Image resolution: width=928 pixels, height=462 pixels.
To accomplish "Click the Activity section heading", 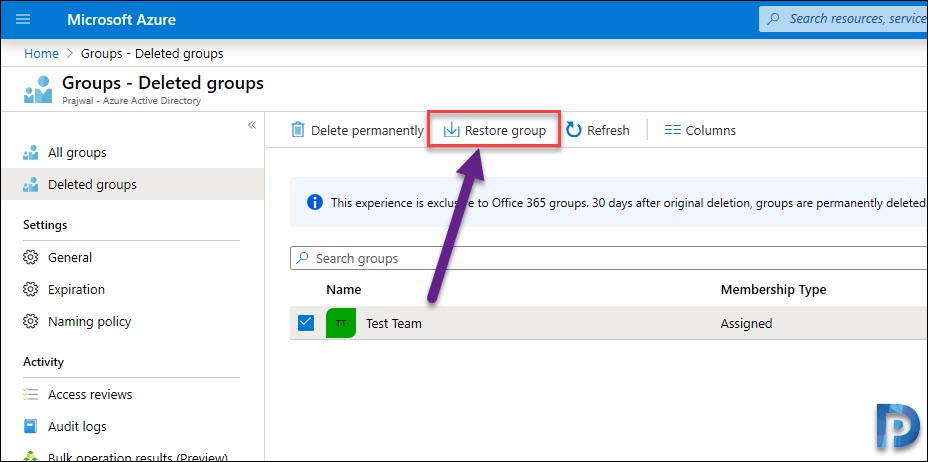I will [x=43, y=362].
